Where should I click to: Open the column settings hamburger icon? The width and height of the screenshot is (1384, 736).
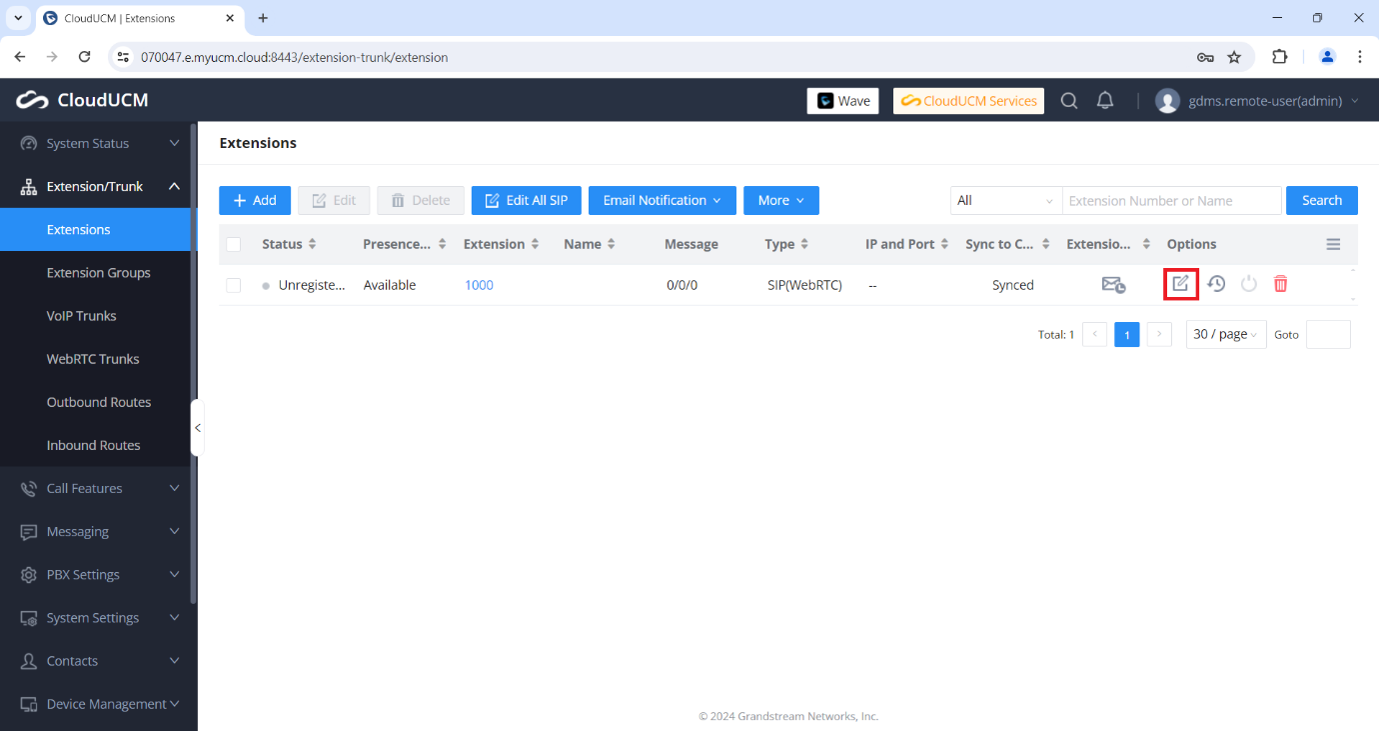pyautogui.click(x=1333, y=244)
